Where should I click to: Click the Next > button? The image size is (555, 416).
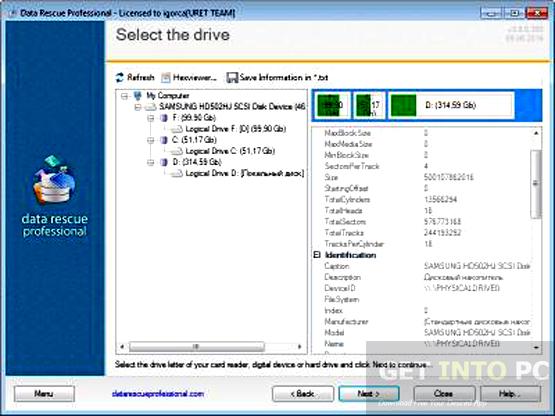coord(369,394)
